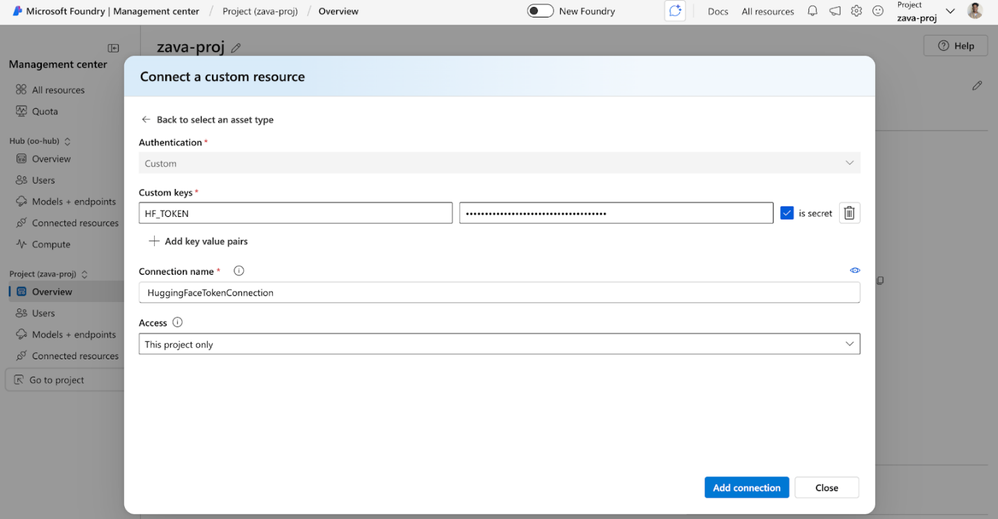Open project Connected resources
Screen dimensions: 998x519
point(75,355)
